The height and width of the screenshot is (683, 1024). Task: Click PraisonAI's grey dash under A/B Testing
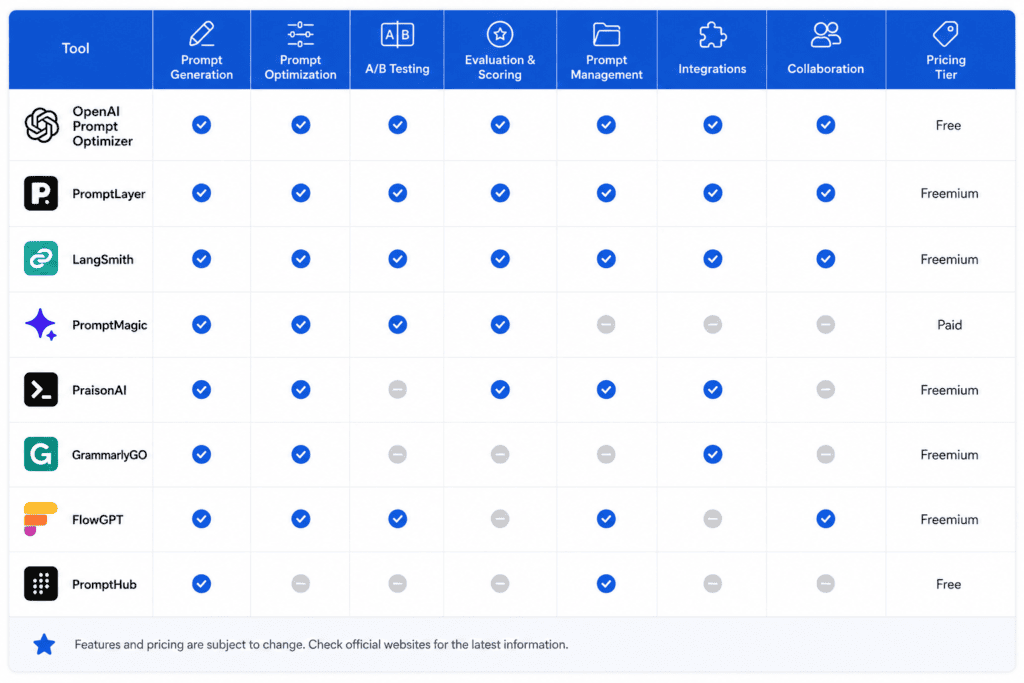coord(397,390)
